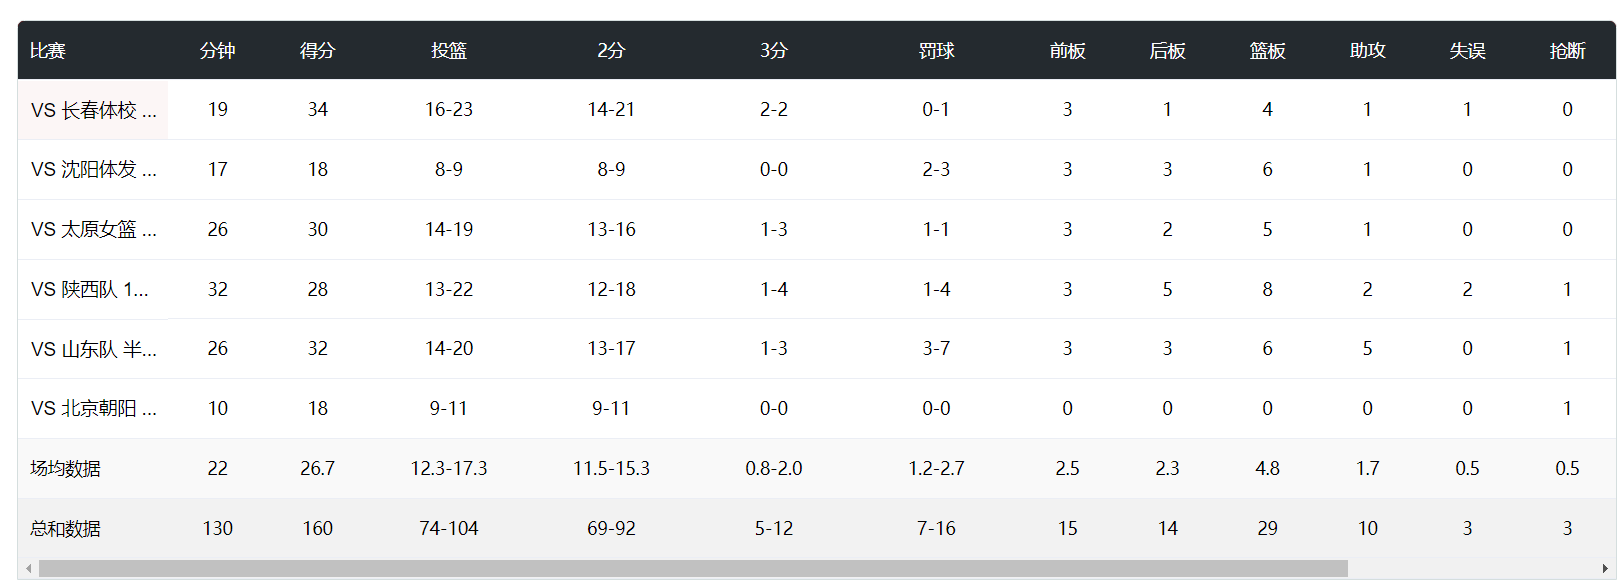Sort by the 分钟 column header
This screenshot has width=1618, height=583.
tap(218, 51)
